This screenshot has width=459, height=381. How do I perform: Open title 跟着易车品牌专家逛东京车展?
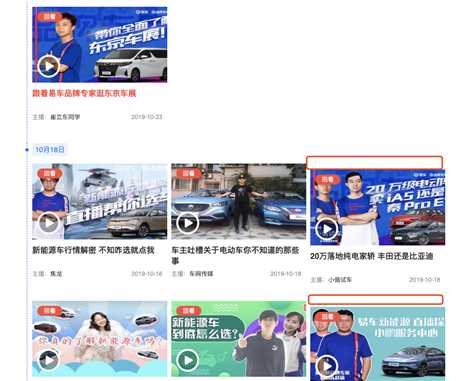coord(84,93)
